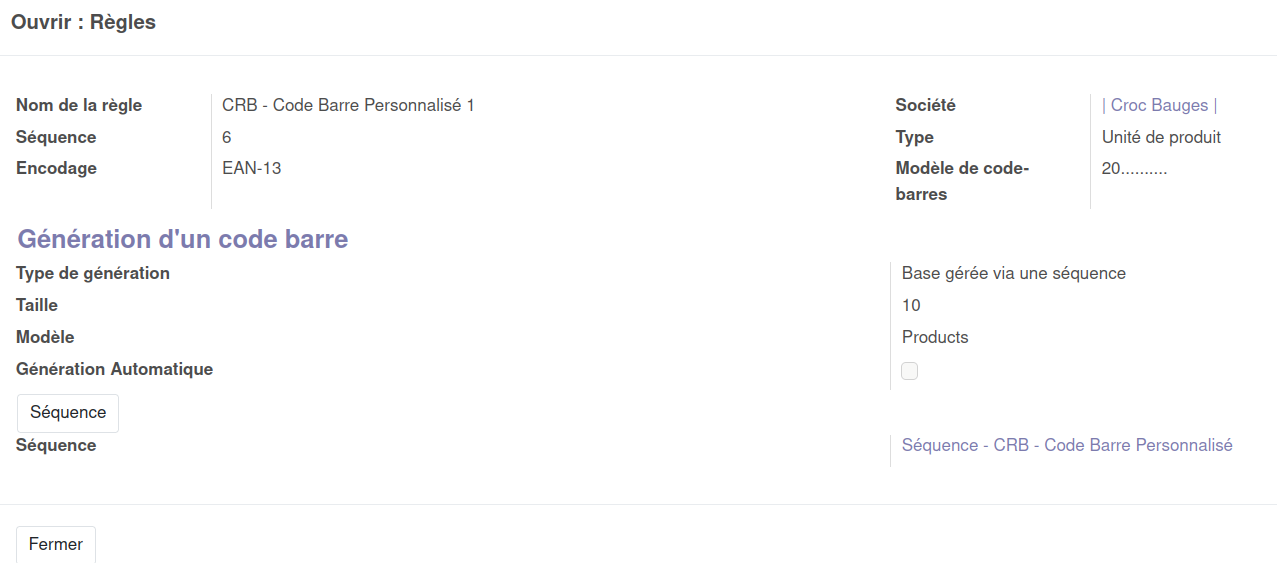Click the Products model value

click(935, 337)
